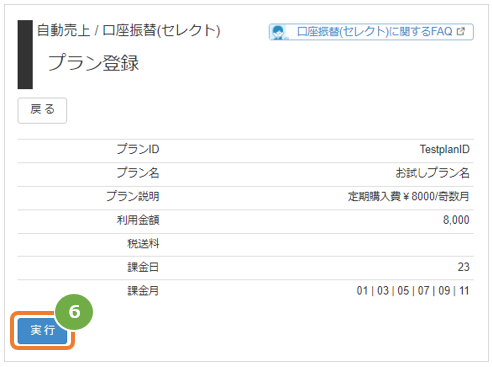Viewport: 493px width, 367px height.
Task: Click the 利用金額 row label
Action: click(138, 220)
